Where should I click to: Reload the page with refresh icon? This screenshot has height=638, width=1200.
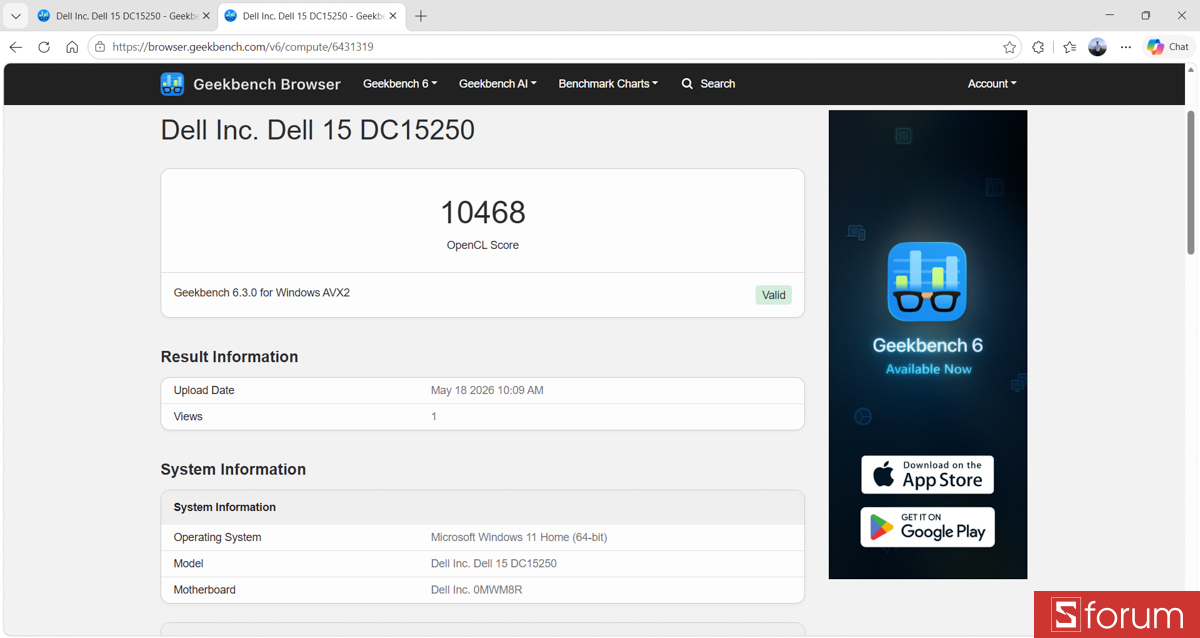44,47
